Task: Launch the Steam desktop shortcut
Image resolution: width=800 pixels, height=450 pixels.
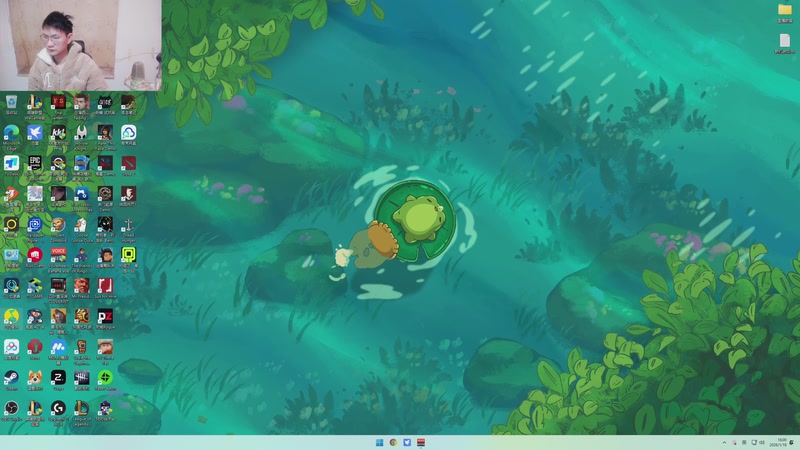Action: click(x=11, y=379)
